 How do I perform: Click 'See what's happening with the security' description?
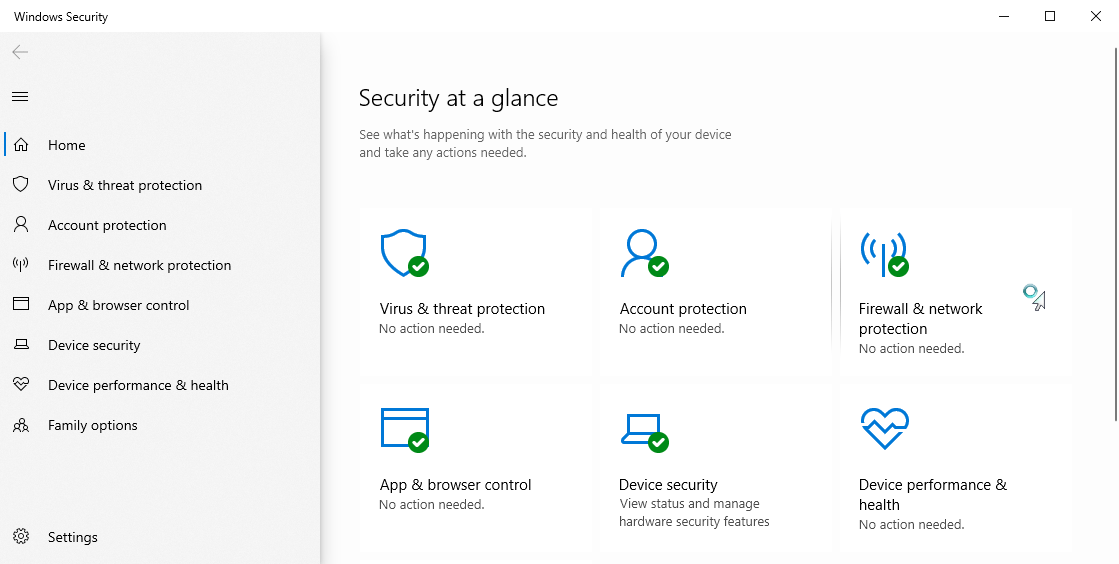545,143
